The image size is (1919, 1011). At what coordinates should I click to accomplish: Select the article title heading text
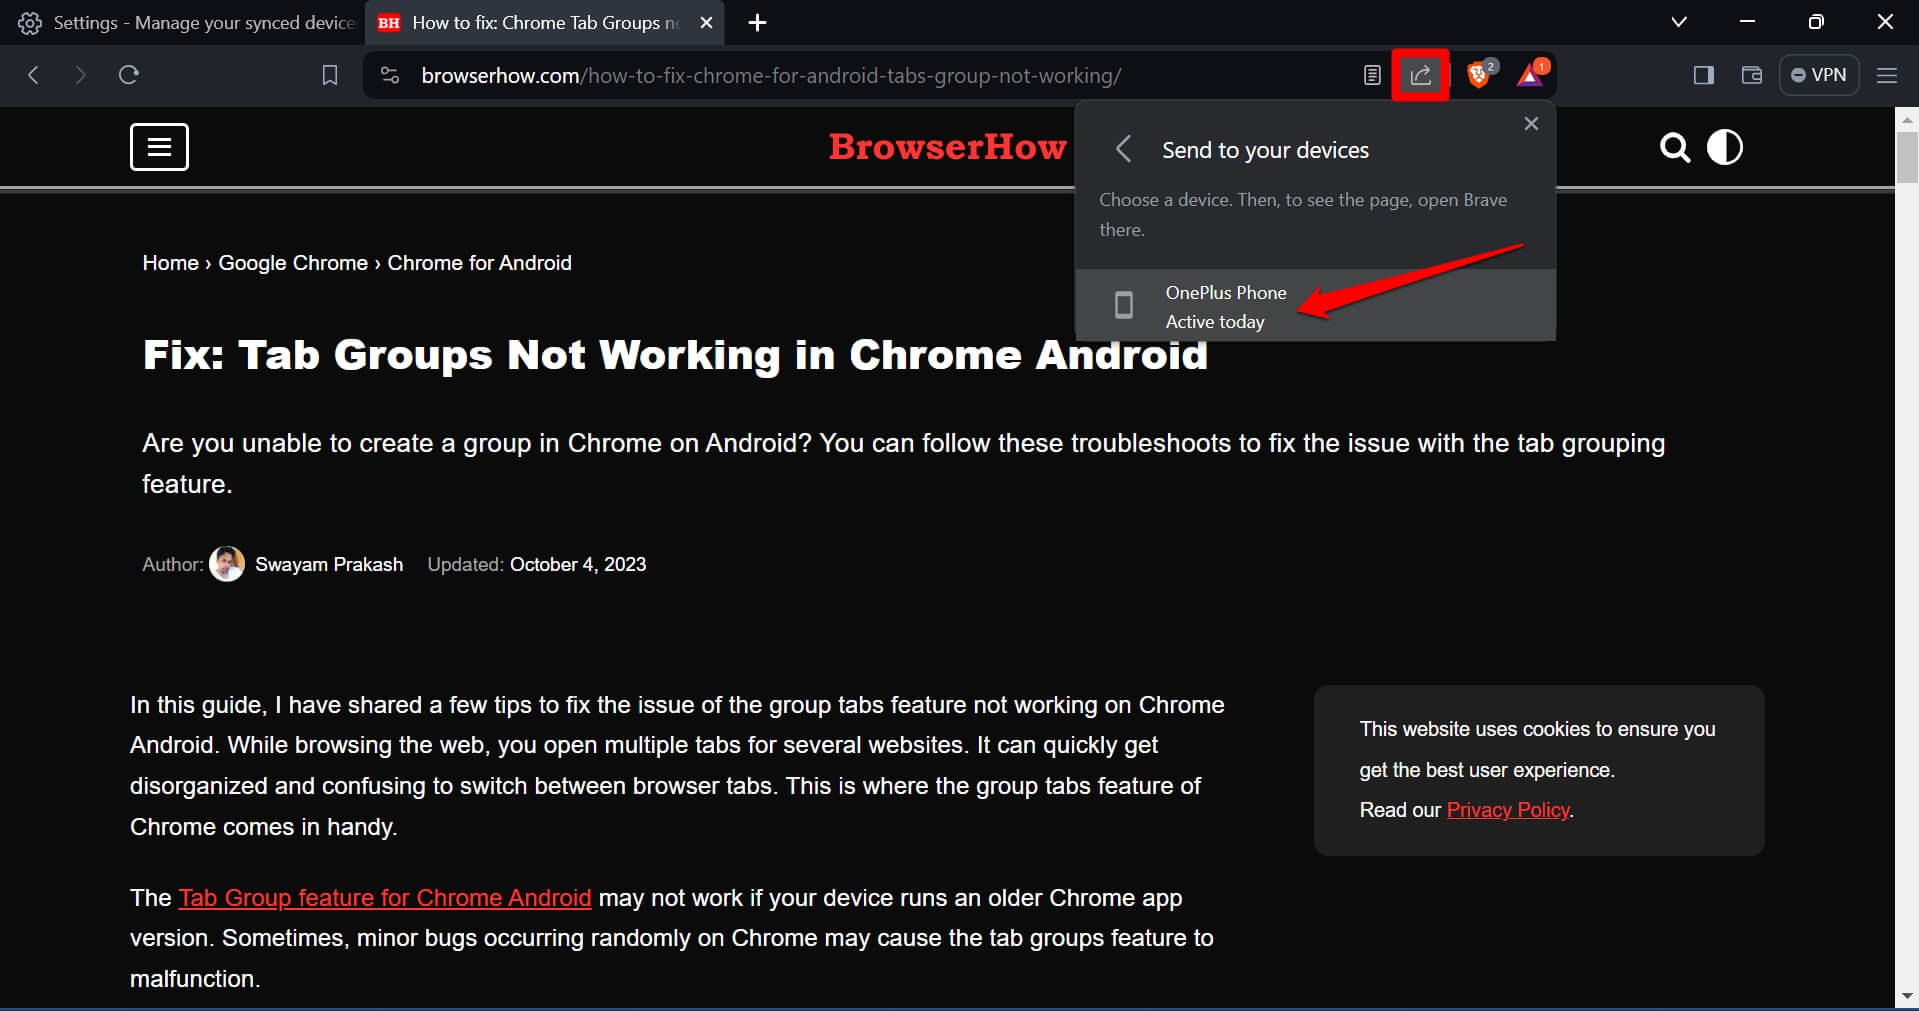[675, 355]
